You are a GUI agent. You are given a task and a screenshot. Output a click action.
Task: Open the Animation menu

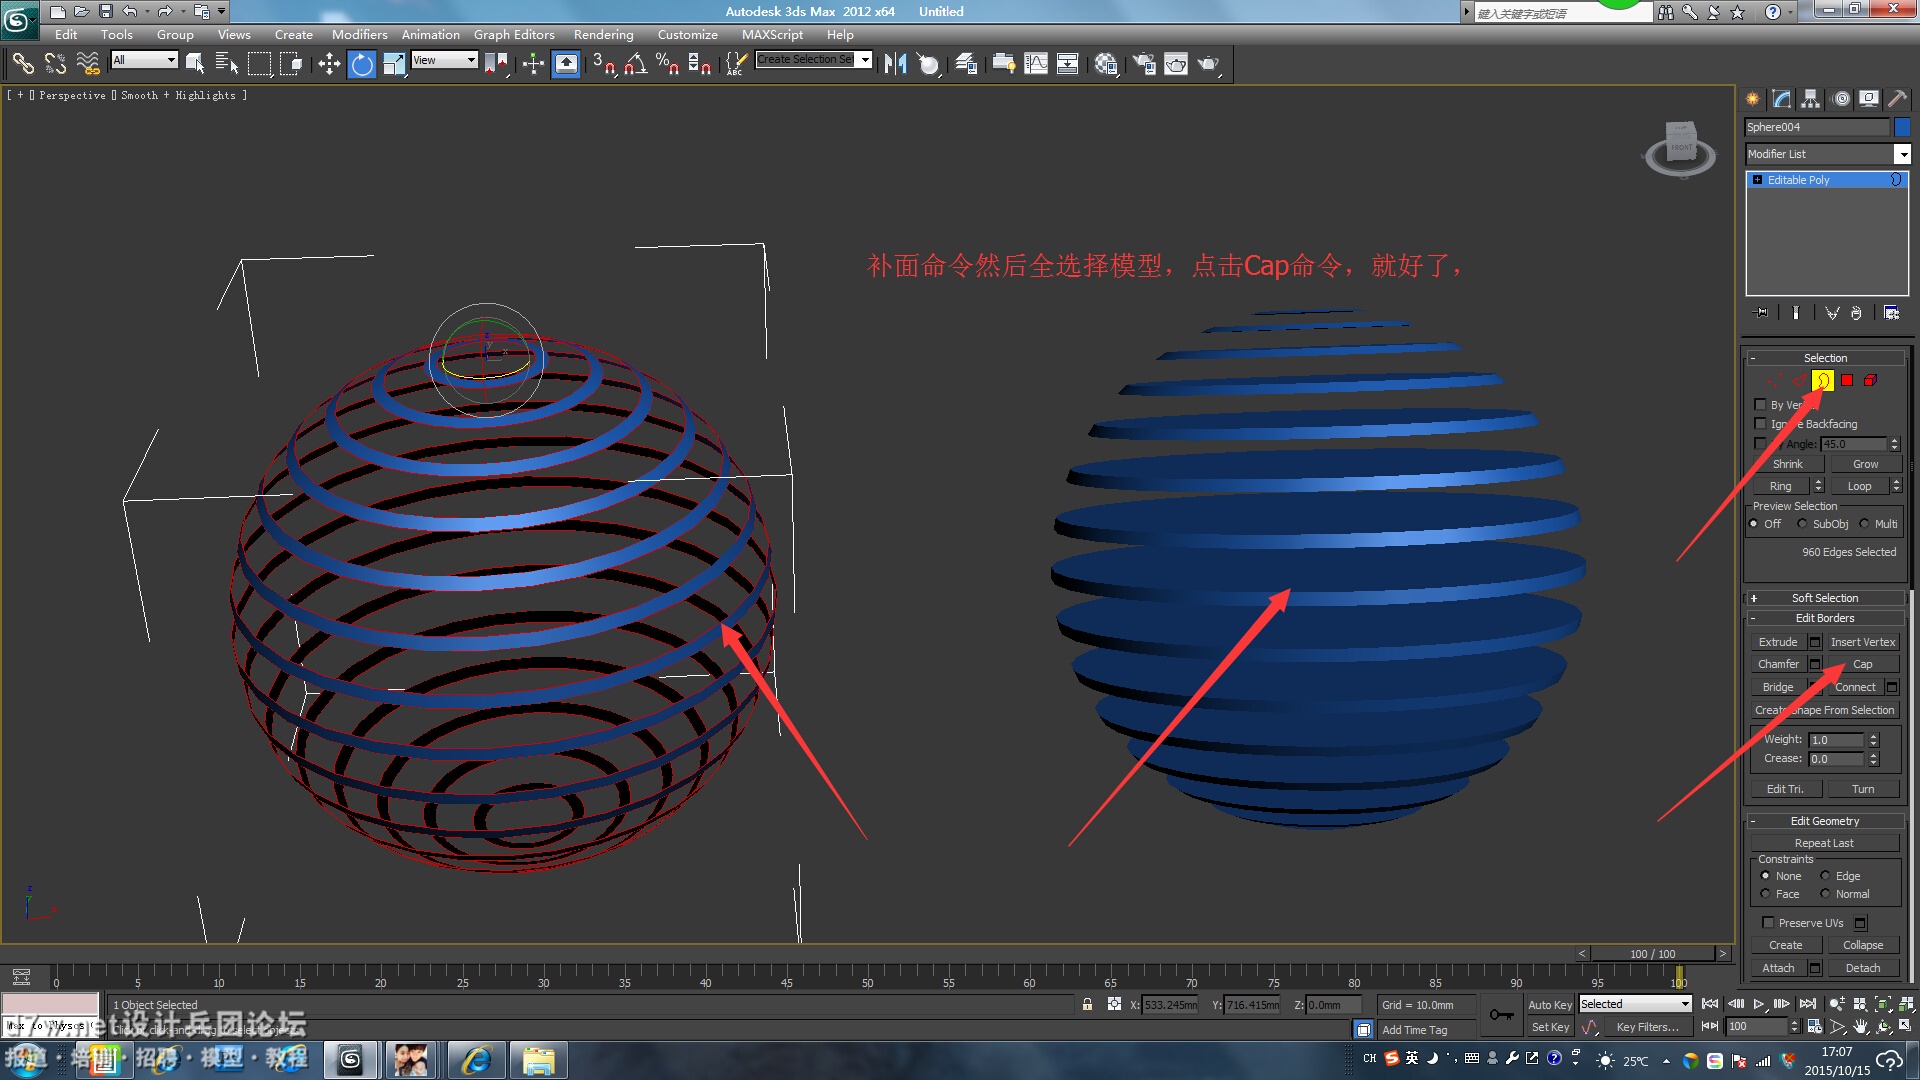tap(430, 34)
